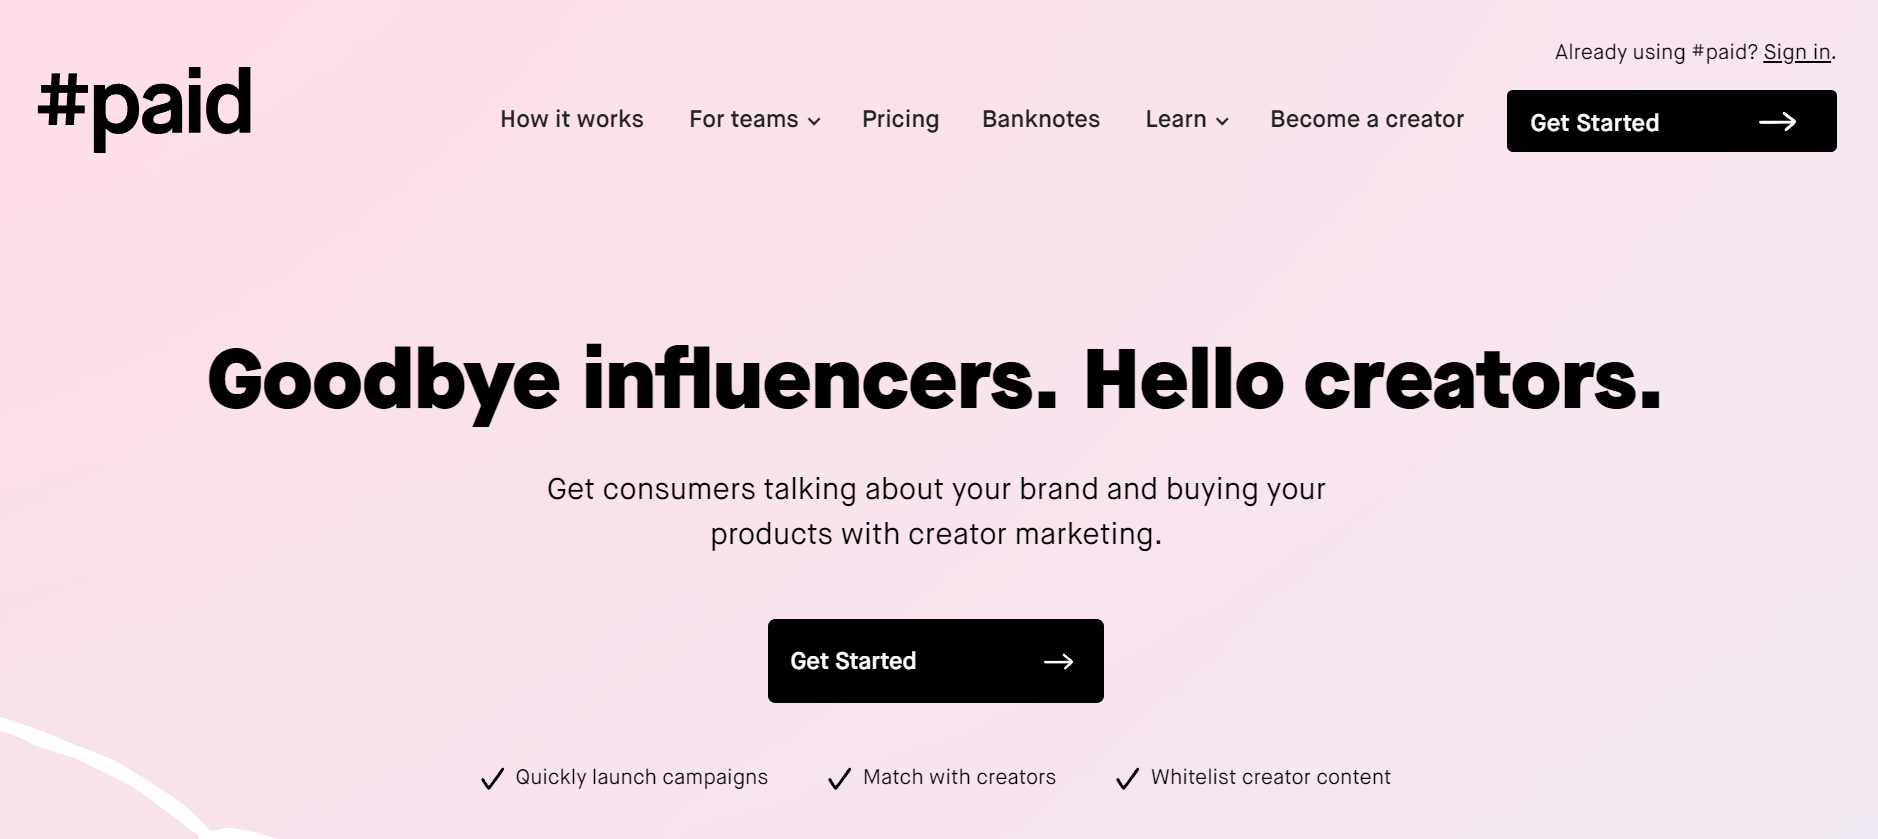
Task: Open the For teams menu
Action: [755, 119]
